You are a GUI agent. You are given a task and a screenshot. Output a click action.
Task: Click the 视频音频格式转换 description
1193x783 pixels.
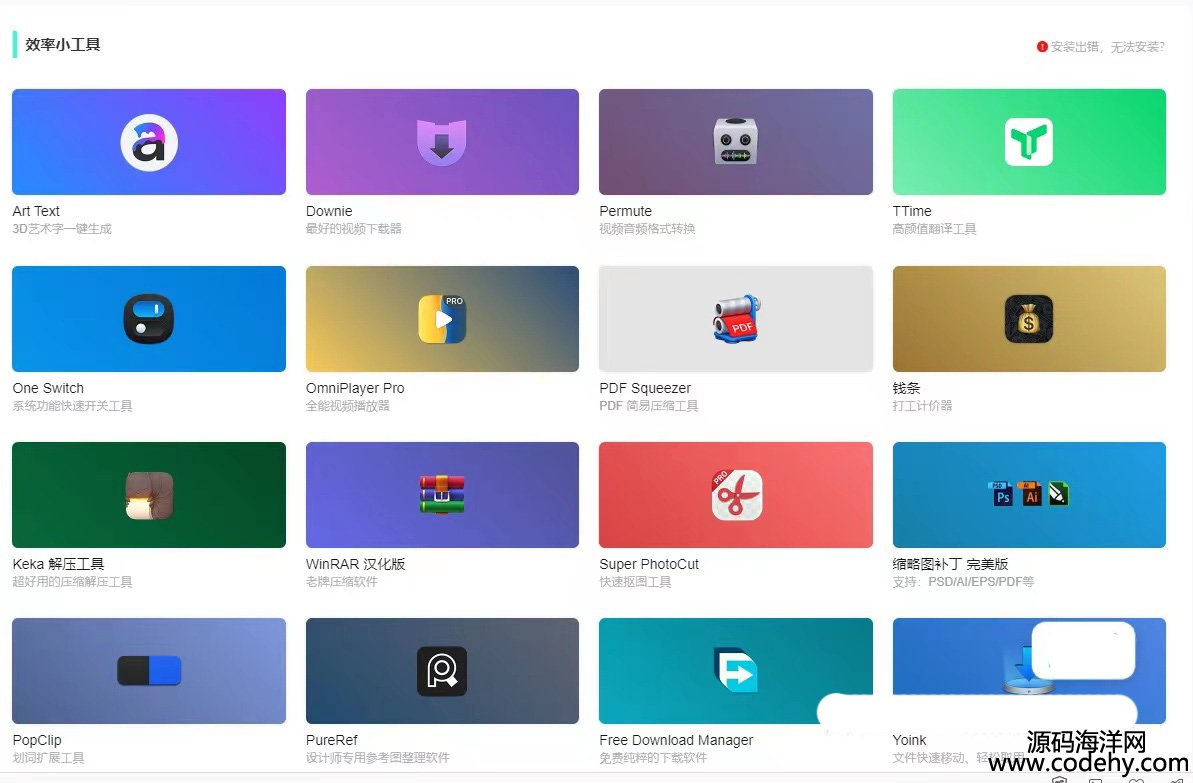click(x=647, y=229)
